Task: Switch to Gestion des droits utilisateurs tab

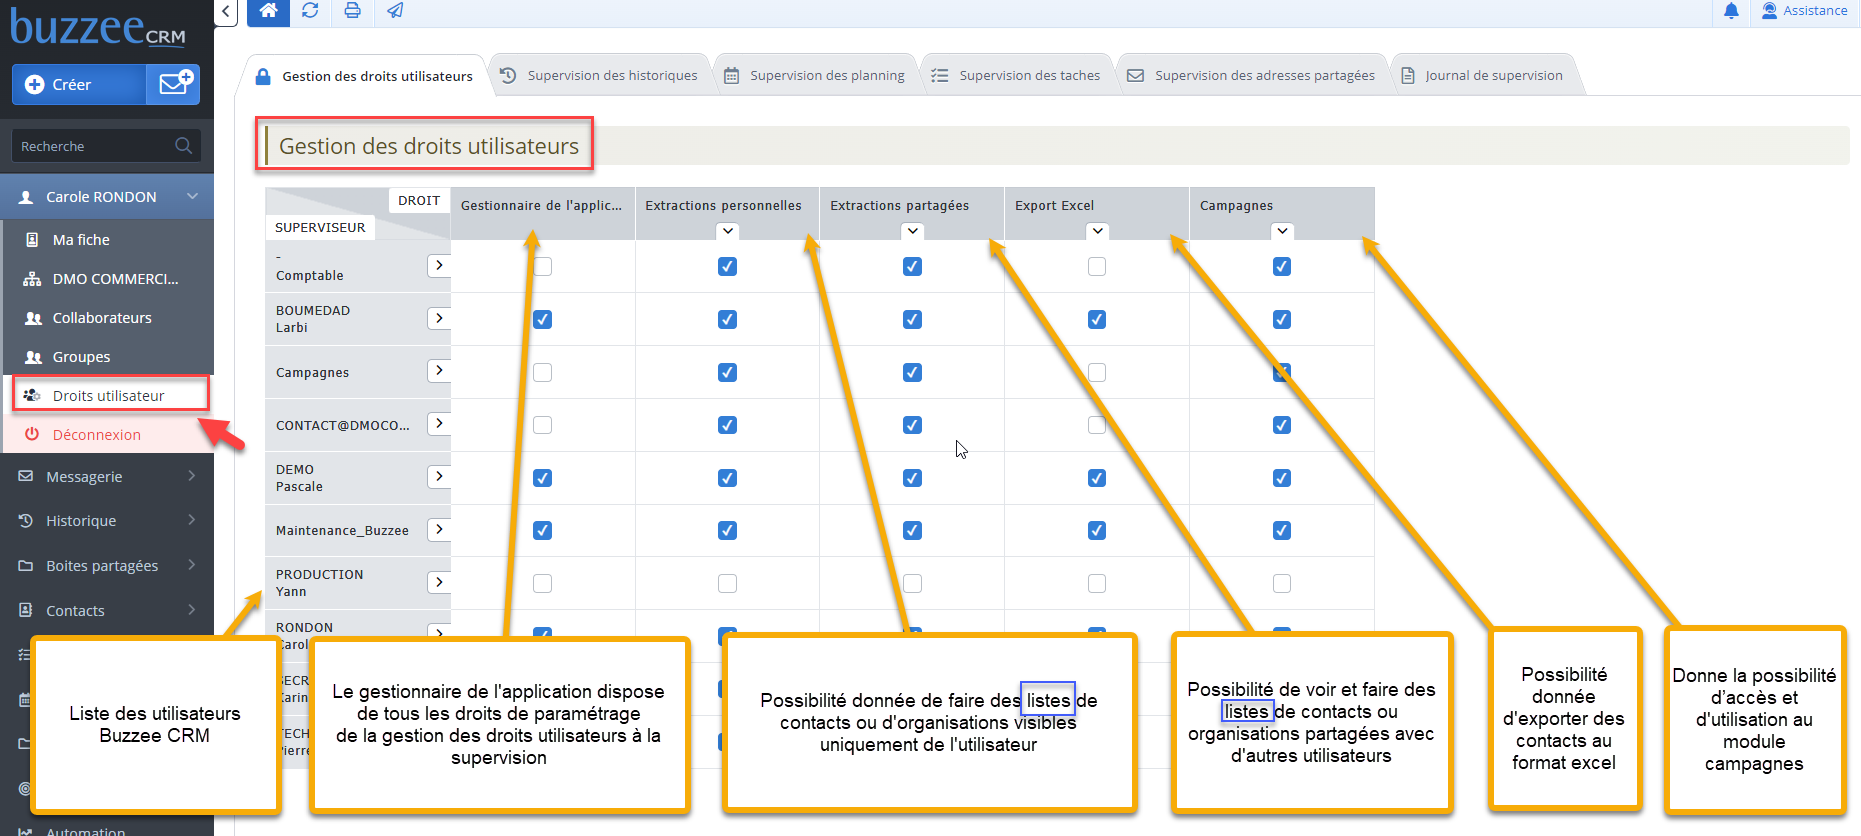Action: click(x=365, y=76)
